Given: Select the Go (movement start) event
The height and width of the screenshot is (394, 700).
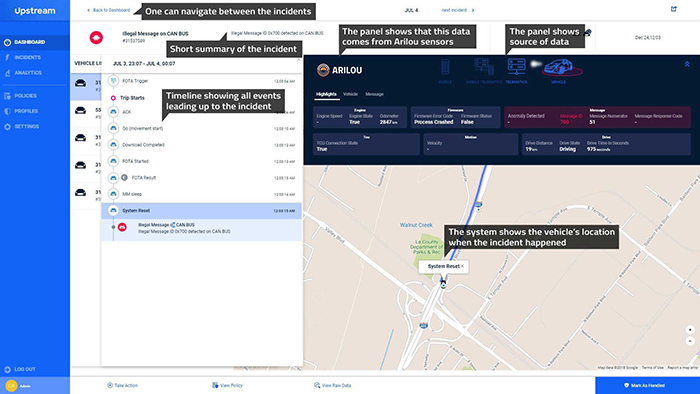Looking at the screenshot, I should tap(202, 129).
